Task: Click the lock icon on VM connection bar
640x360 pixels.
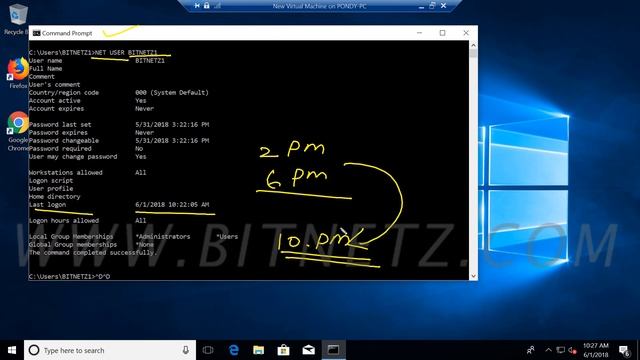Action: (207, 6)
